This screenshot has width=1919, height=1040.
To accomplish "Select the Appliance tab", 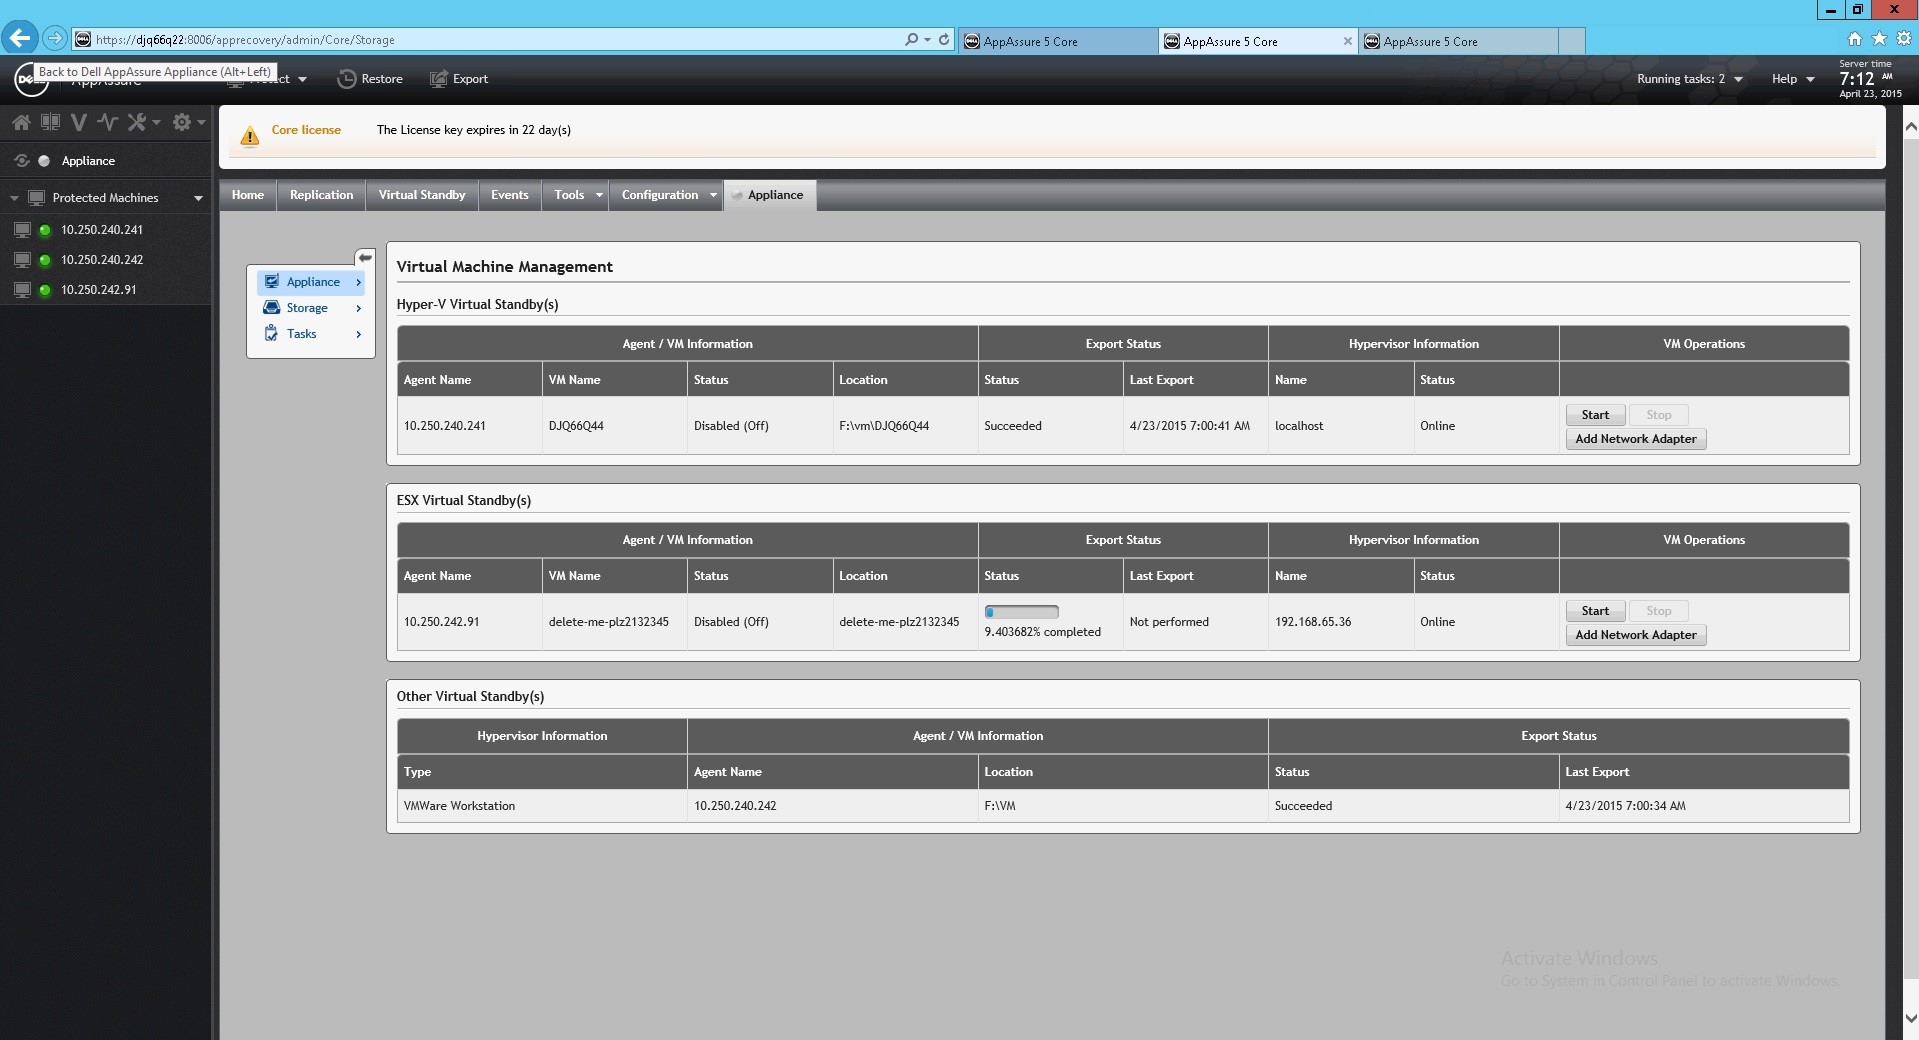I will [770, 195].
